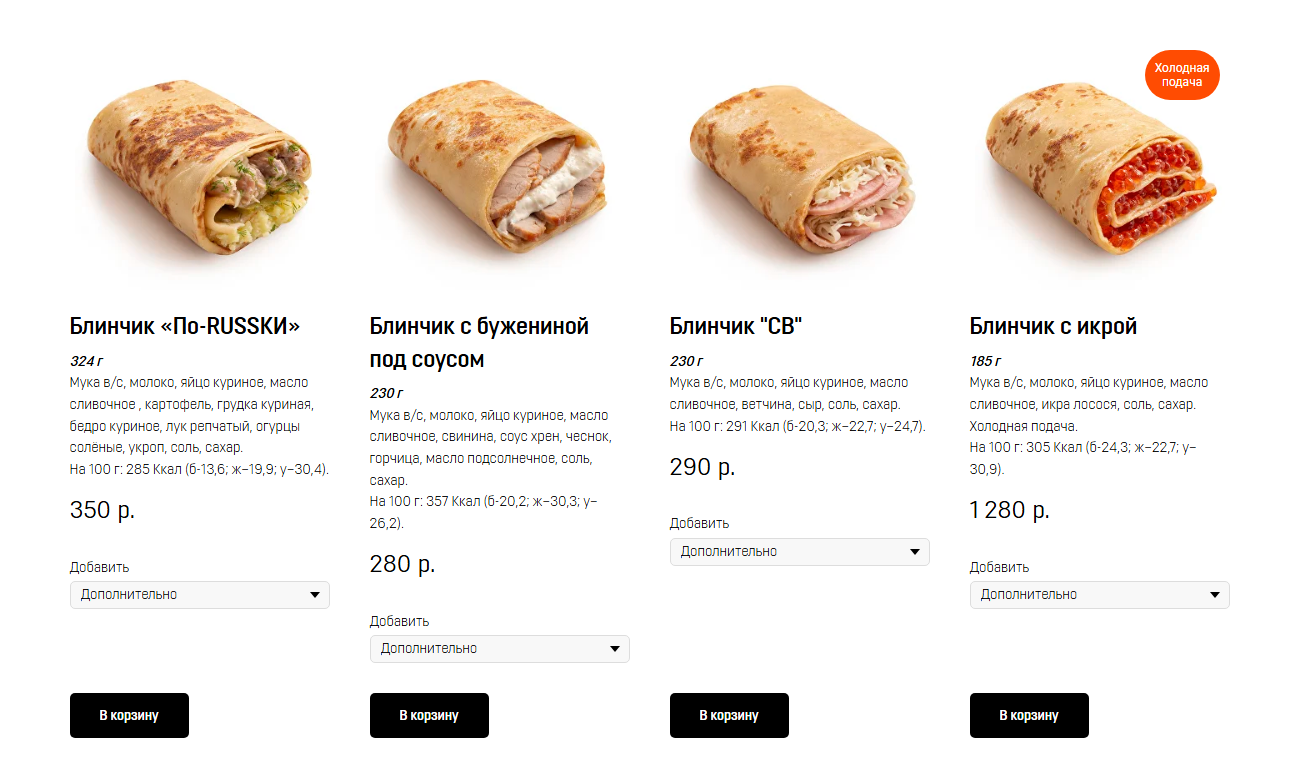The image size is (1301, 767).
Task: Click the 1 280 р. price
Action: click(x=1010, y=510)
